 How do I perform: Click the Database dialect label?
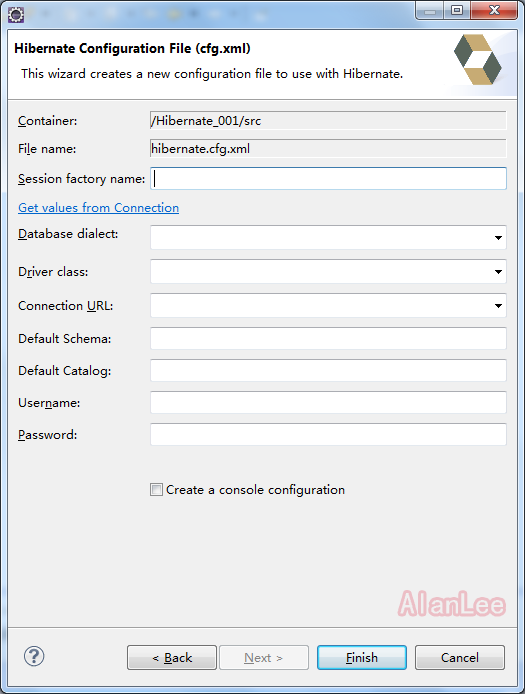pyautogui.click(x=68, y=234)
